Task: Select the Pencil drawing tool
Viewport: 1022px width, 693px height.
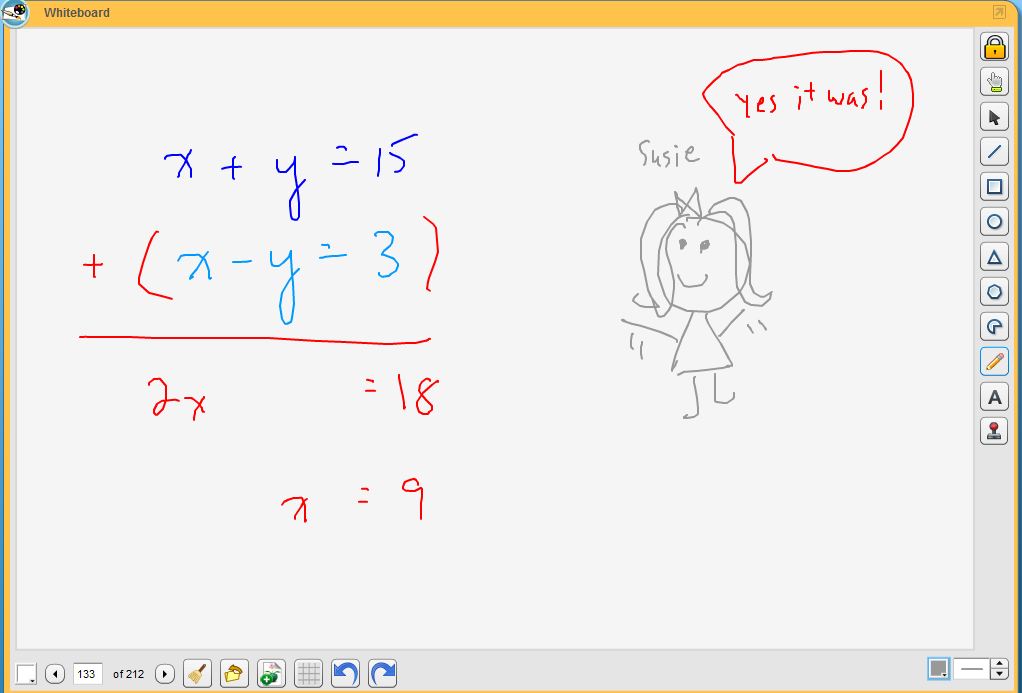Action: (x=994, y=362)
